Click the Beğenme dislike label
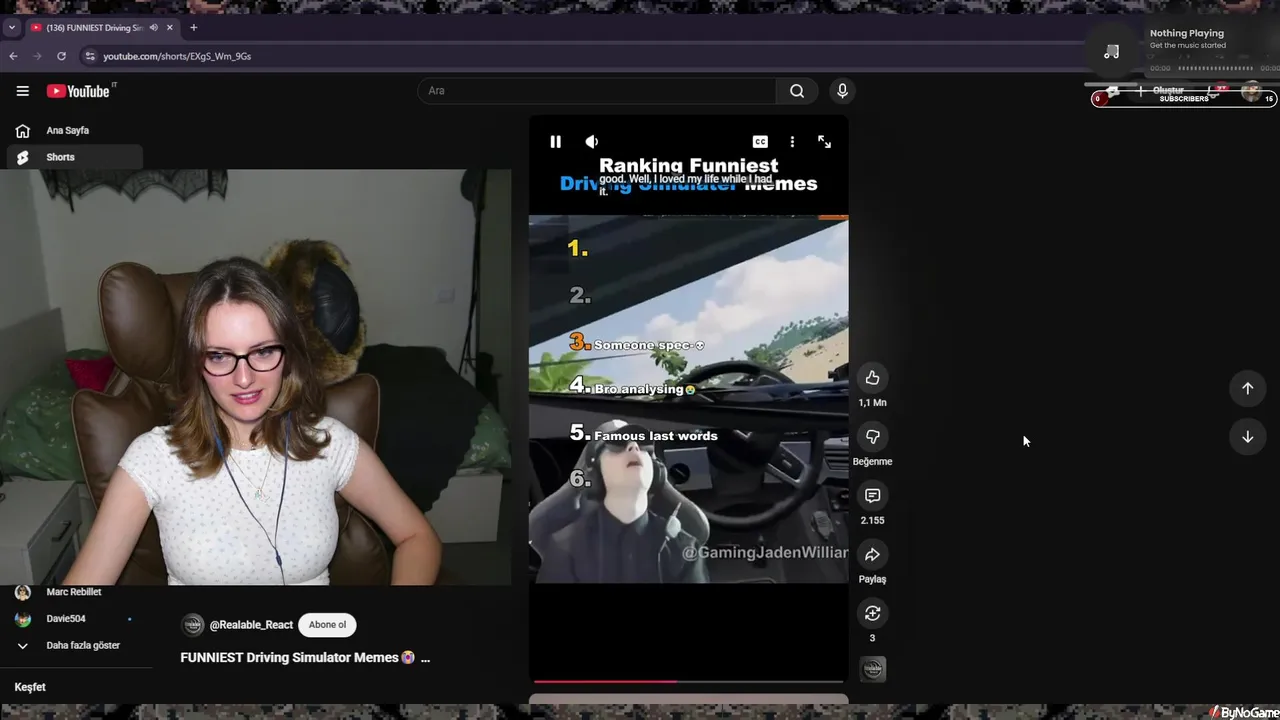 [x=872, y=462]
